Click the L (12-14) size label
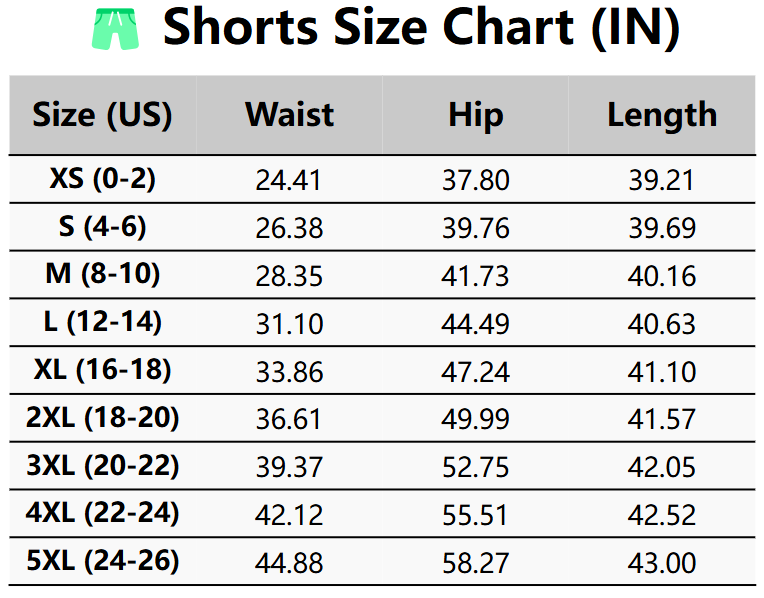Image resolution: width=764 pixels, height=598 pixels. [x=102, y=323]
